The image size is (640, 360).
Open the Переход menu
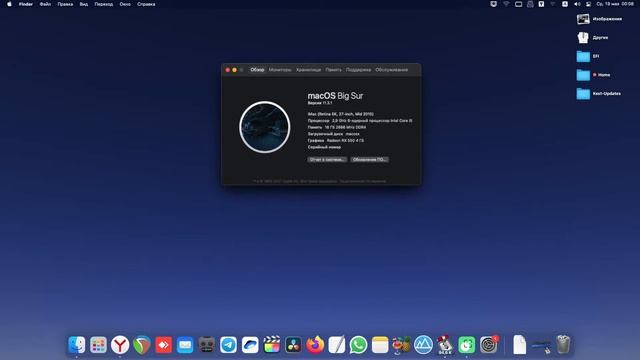tap(104, 4)
